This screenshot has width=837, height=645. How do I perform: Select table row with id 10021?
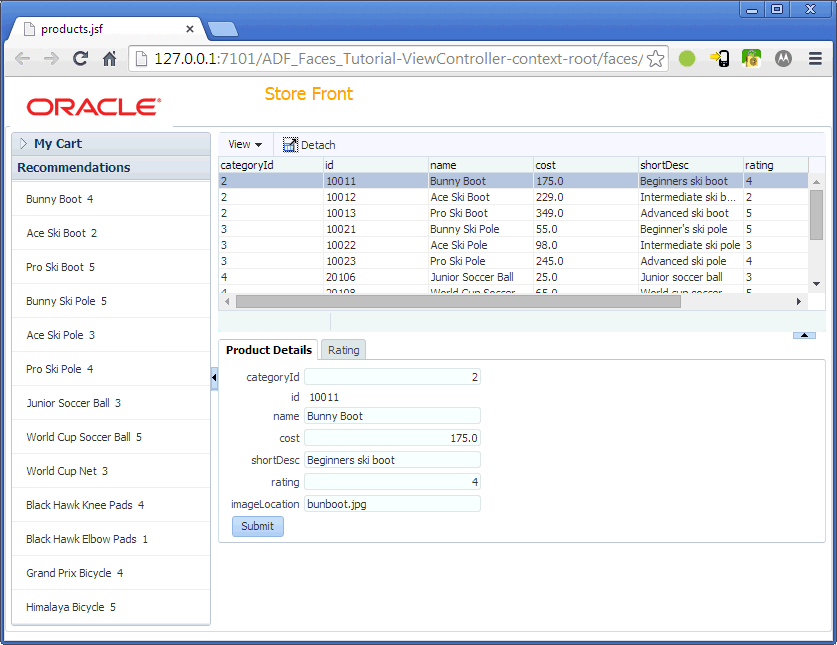click(514, 229)
